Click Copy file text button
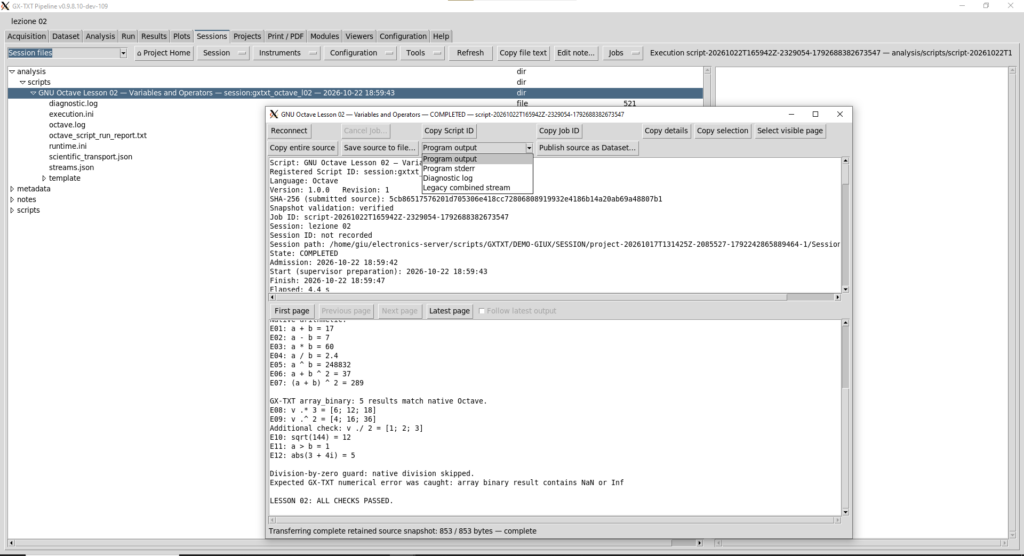The image size is (1024, 556). tap(522, 53)
